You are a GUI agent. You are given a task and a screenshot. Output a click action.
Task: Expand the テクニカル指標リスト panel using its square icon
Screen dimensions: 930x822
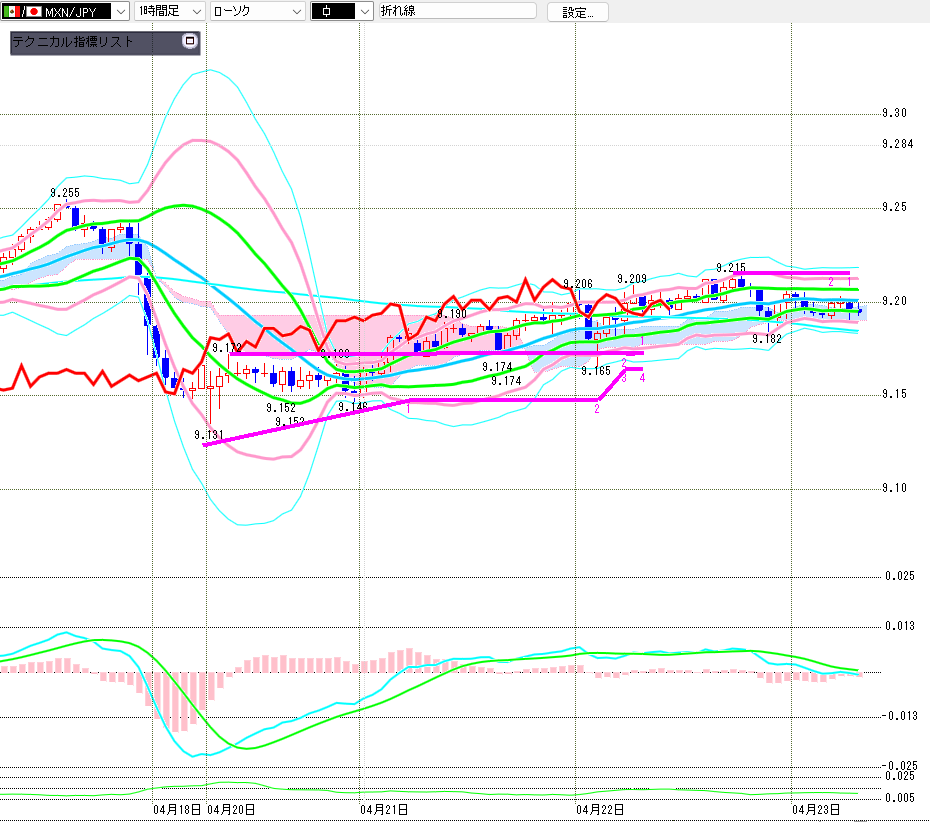190,42
